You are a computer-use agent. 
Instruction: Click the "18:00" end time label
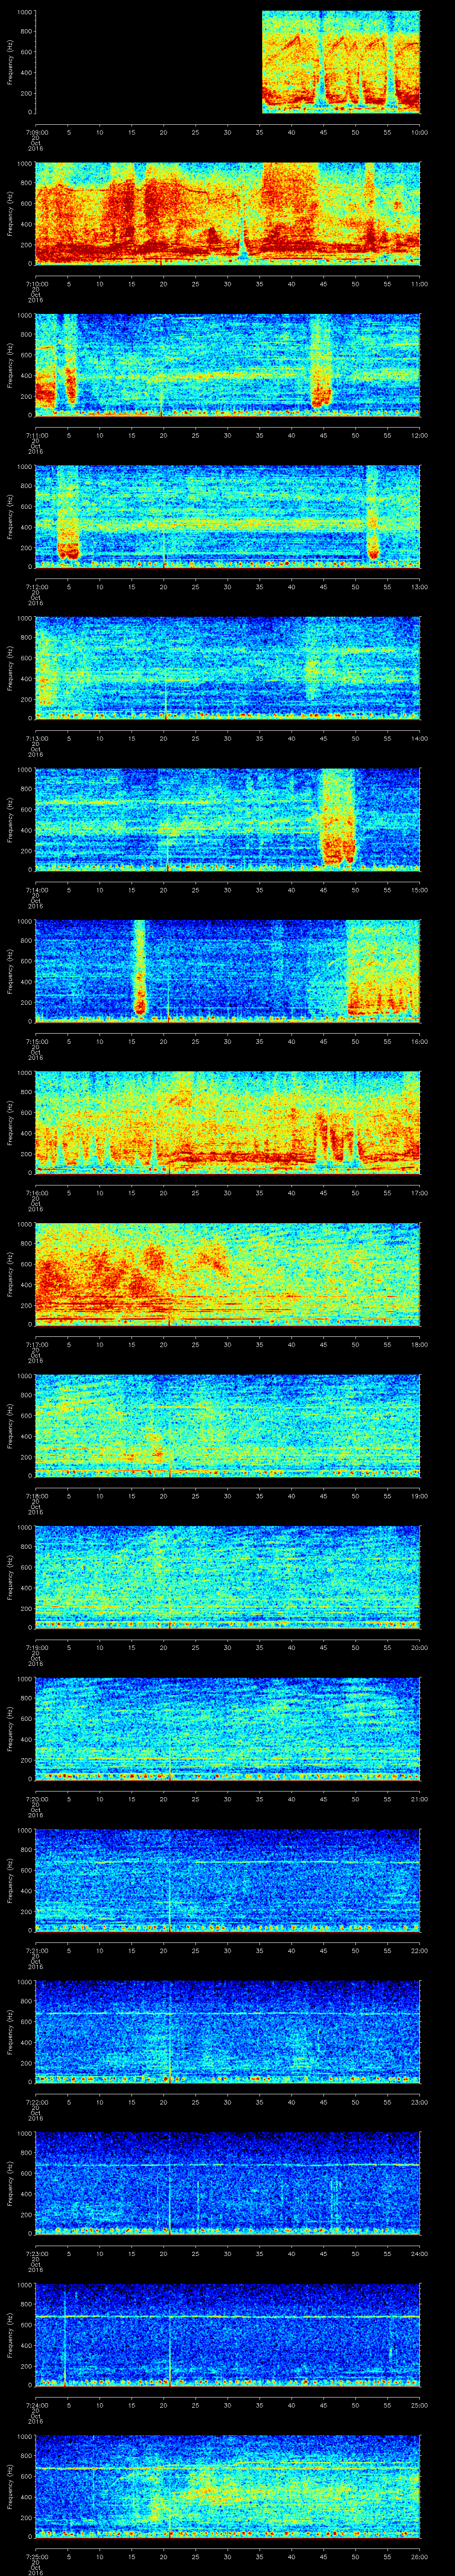[x=420, y=1344]
